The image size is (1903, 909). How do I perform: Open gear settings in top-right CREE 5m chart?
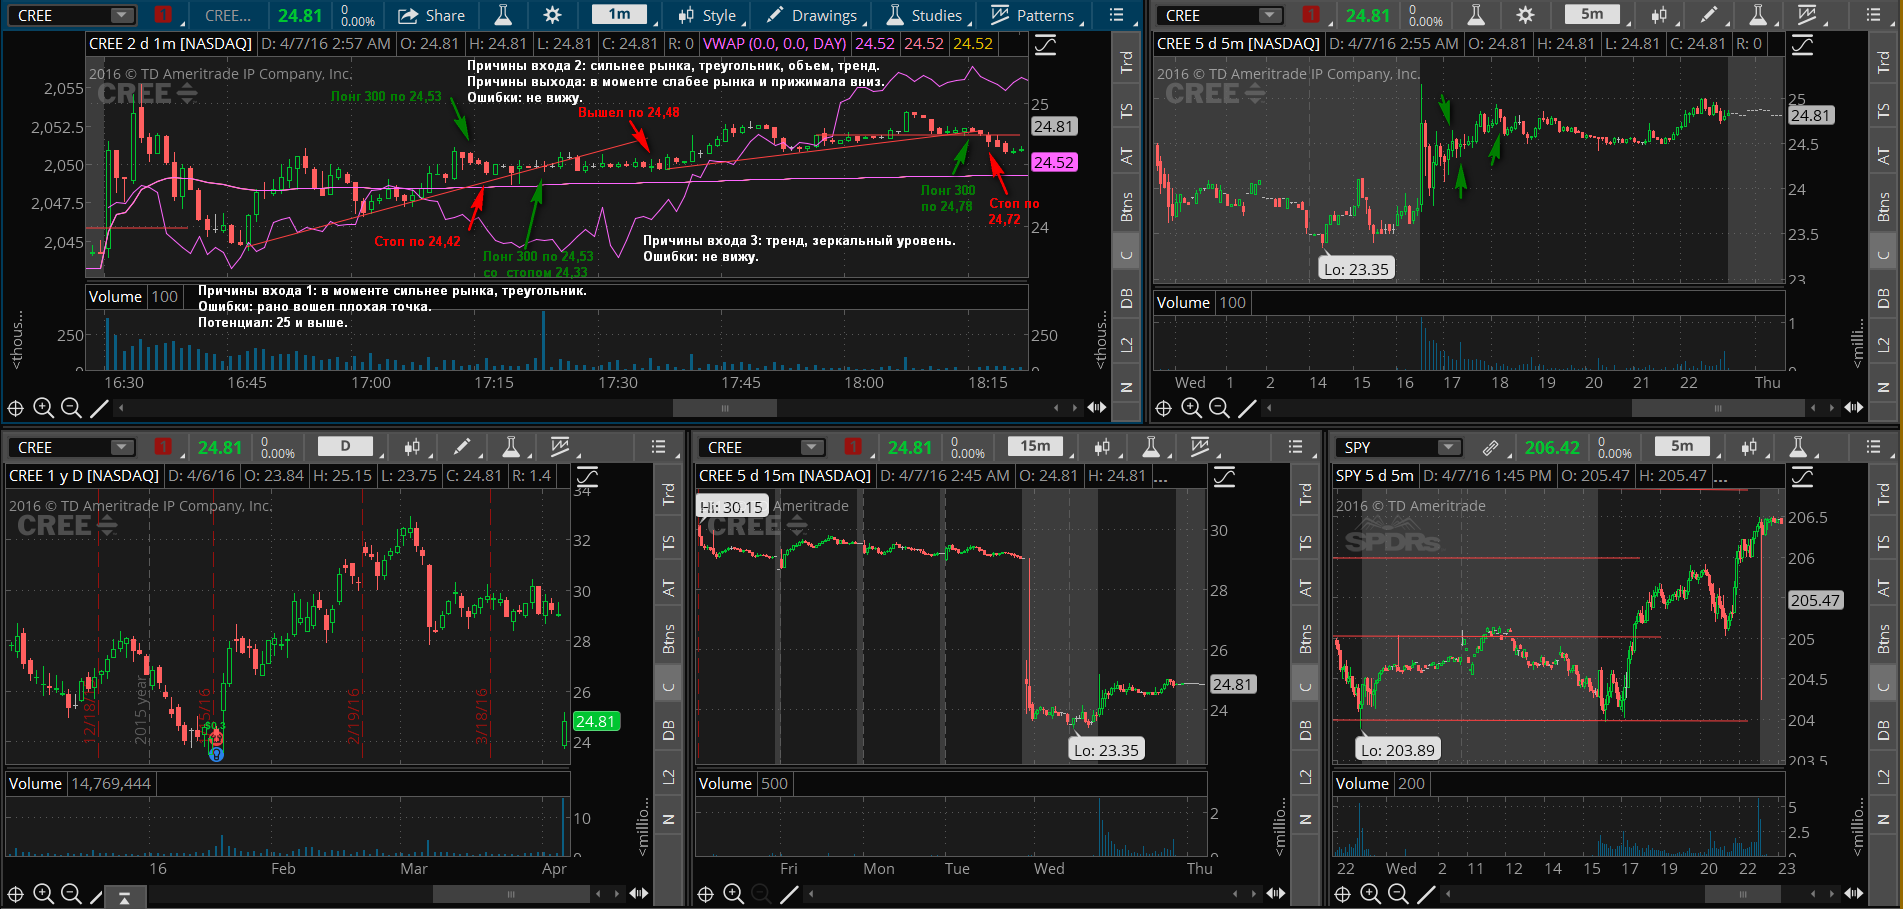click(1525, 15)
